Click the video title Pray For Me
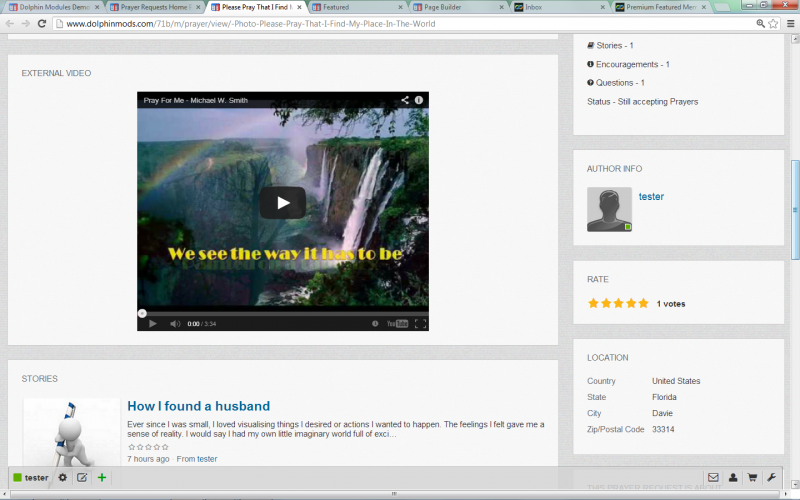Image resolution: width=800 pixels, height=500 pixels. pos(195,101)
